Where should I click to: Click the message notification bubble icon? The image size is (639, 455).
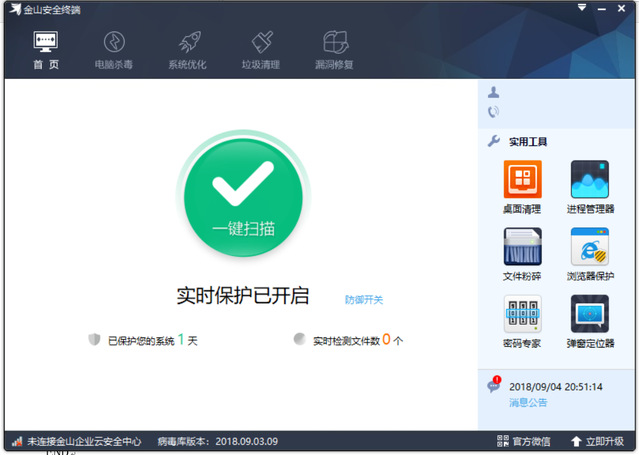[x=494, y=386]
